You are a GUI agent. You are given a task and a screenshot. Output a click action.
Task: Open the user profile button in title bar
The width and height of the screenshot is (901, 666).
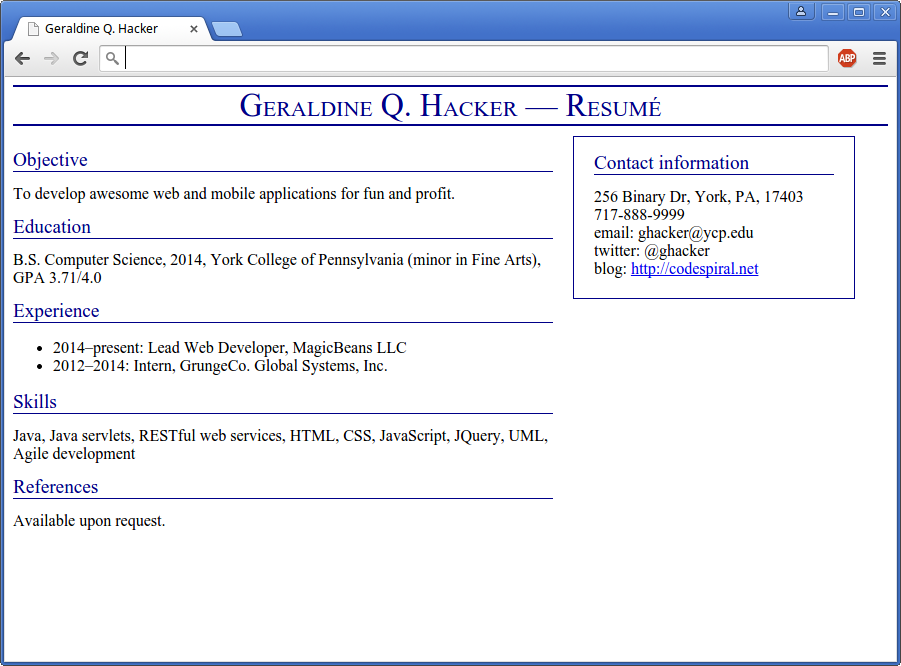[x=801, y=12]
